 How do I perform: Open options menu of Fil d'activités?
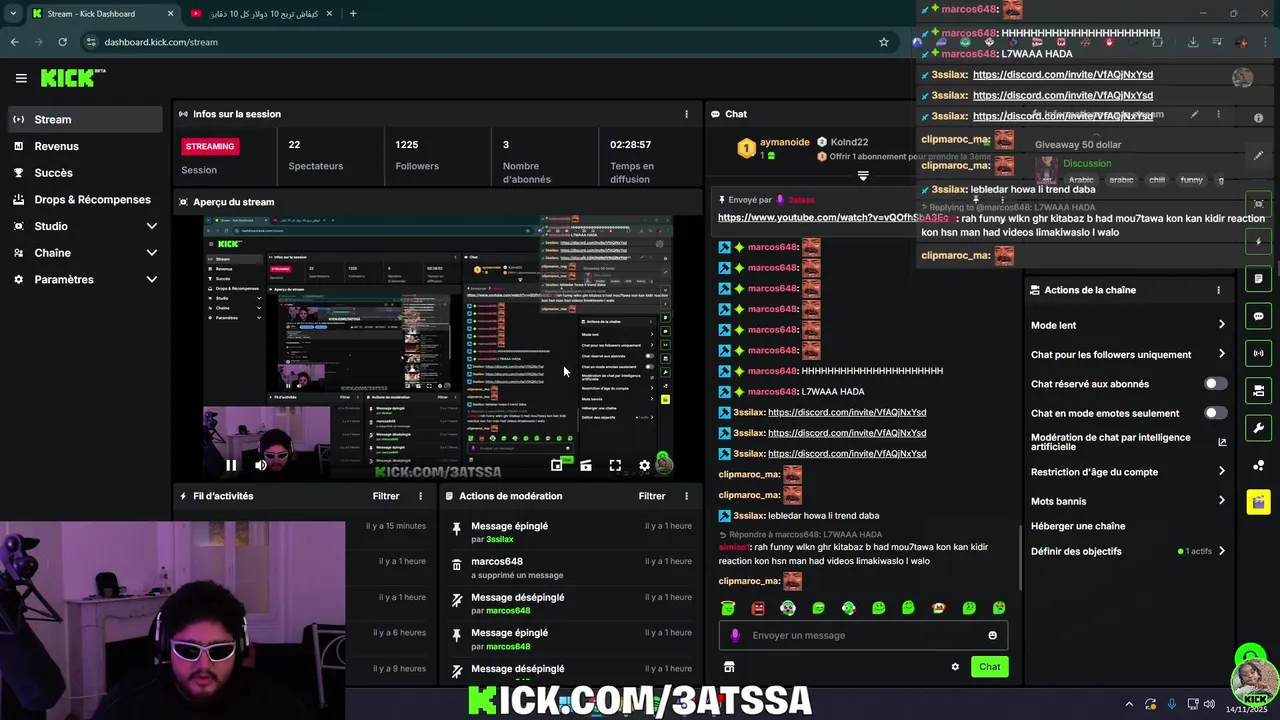420,496
